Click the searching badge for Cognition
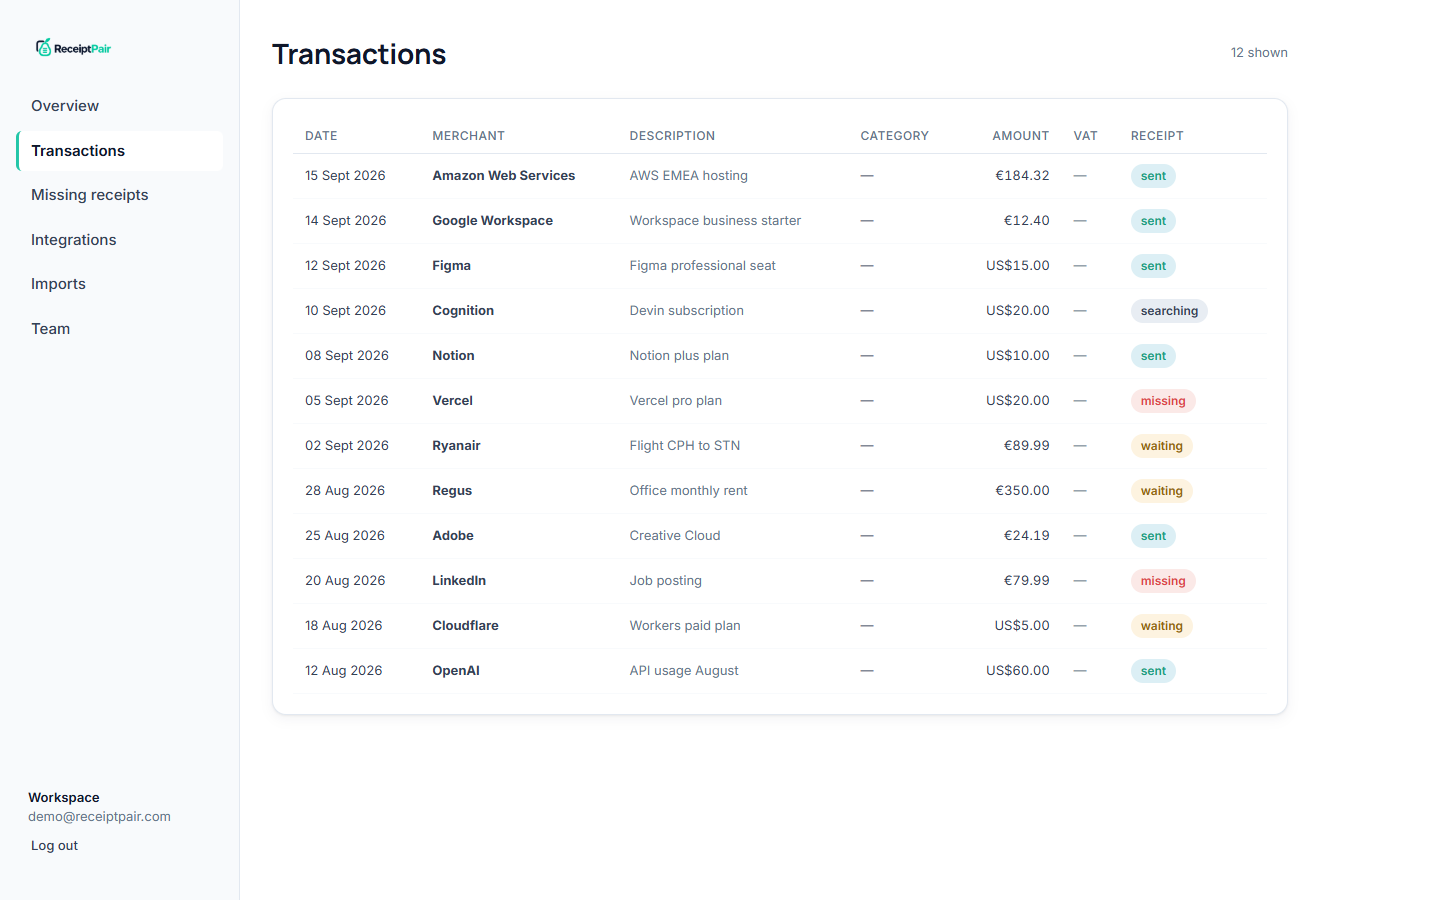Image resolution: width=1440 pixels, height=900 pixels. click(x=1169, y=311)
